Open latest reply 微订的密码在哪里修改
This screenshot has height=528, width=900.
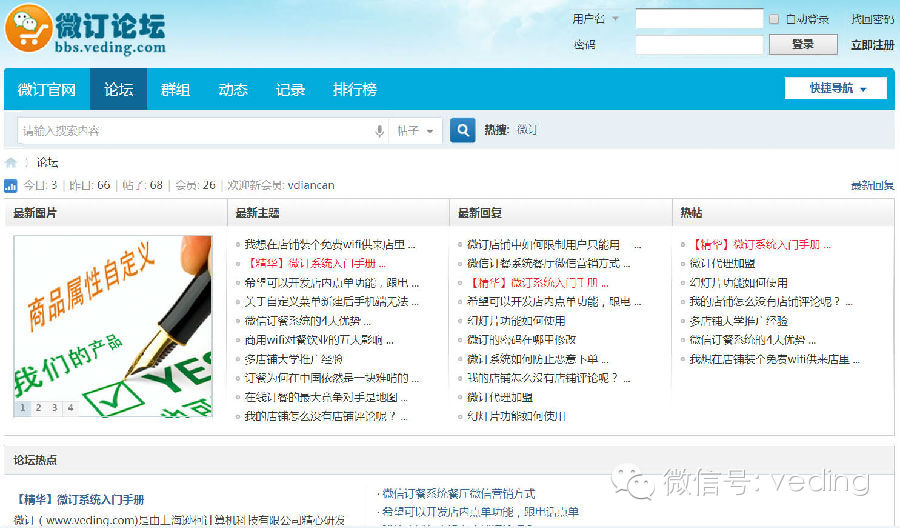pos(521,340)
